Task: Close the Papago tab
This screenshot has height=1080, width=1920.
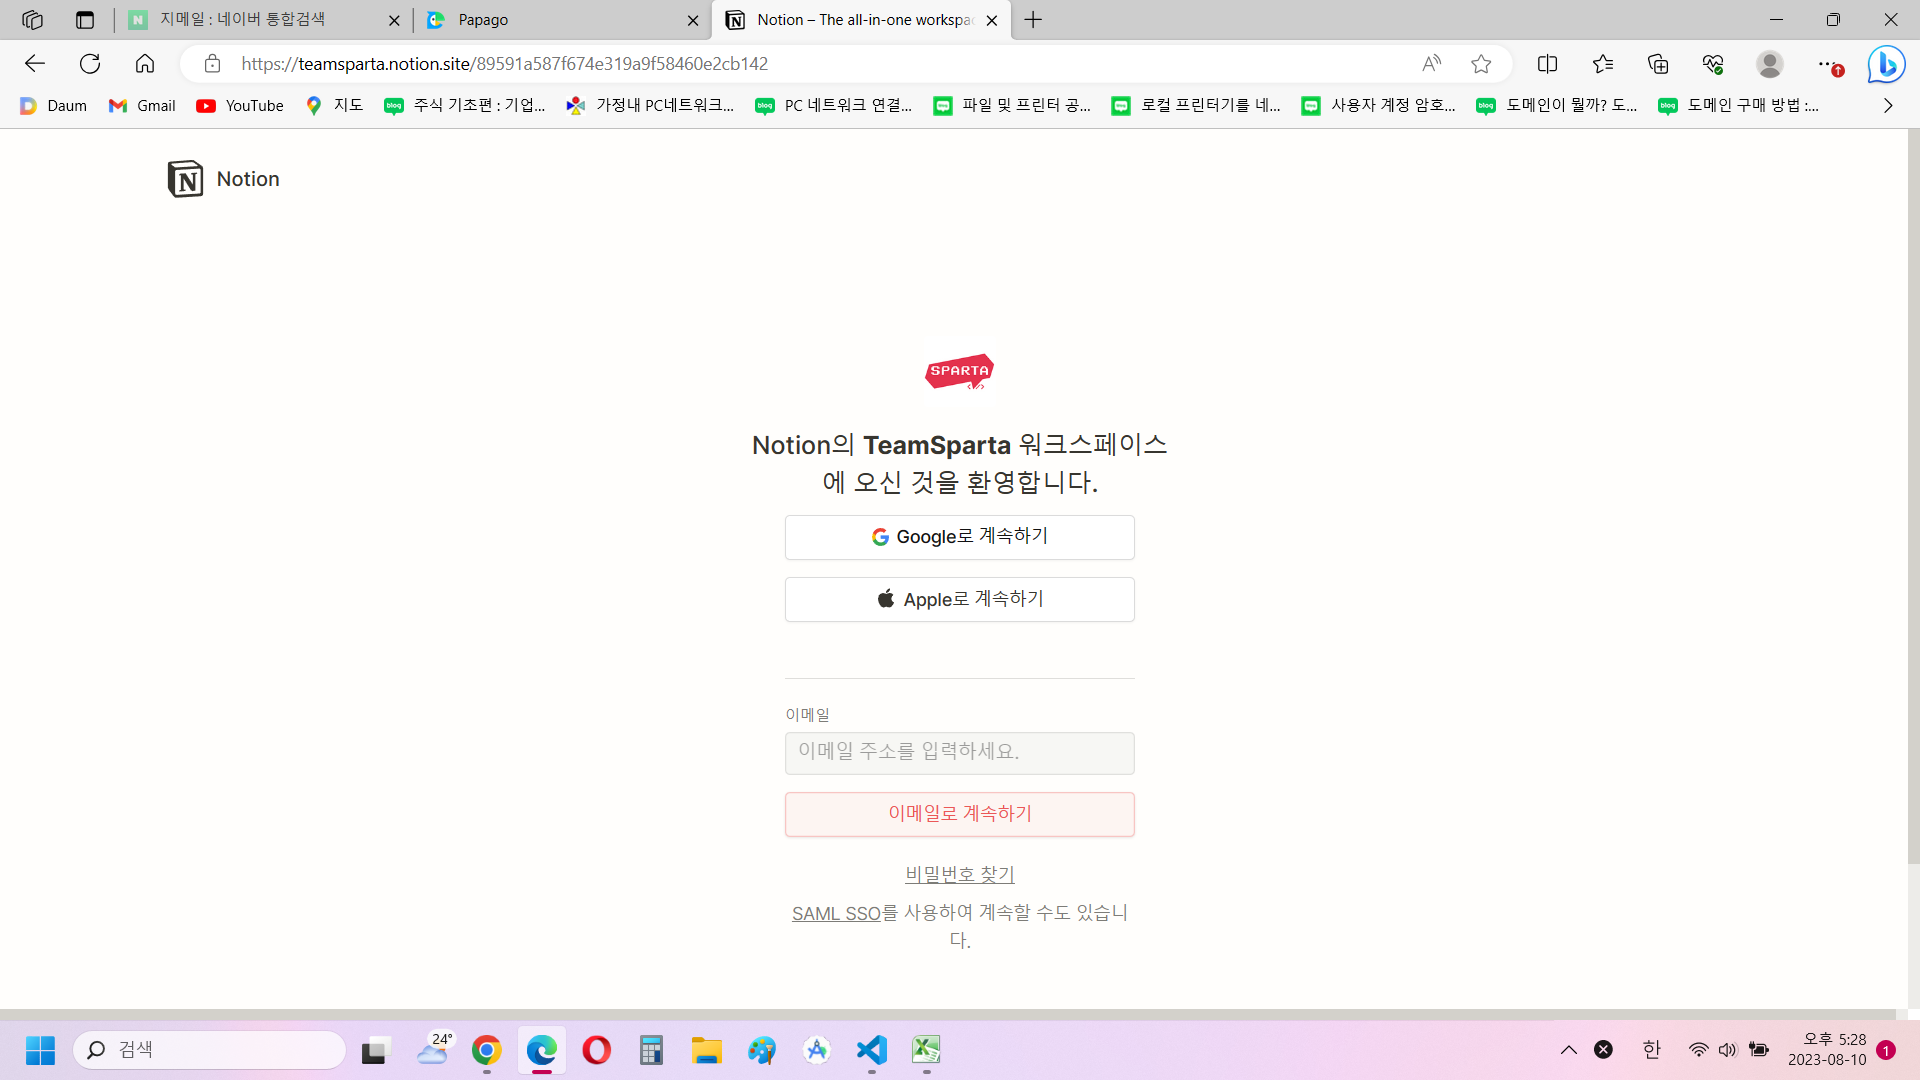Action: coord(693,20)
